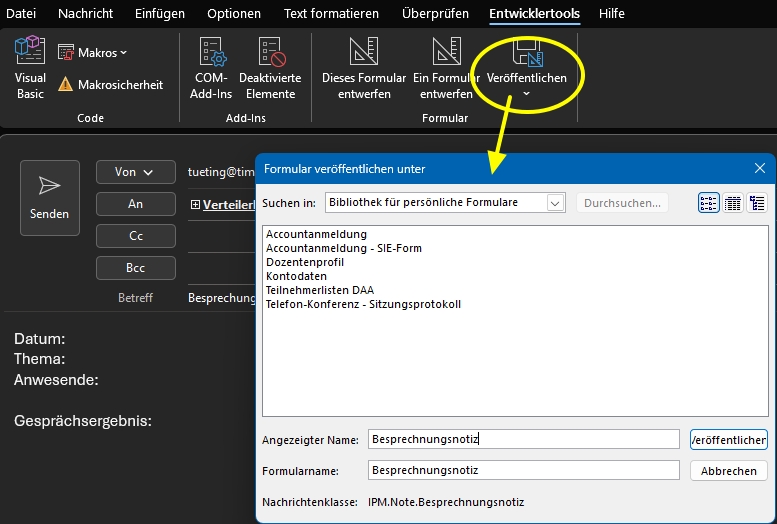
Task: Click the An recipients button
Action: click(135, 204)
